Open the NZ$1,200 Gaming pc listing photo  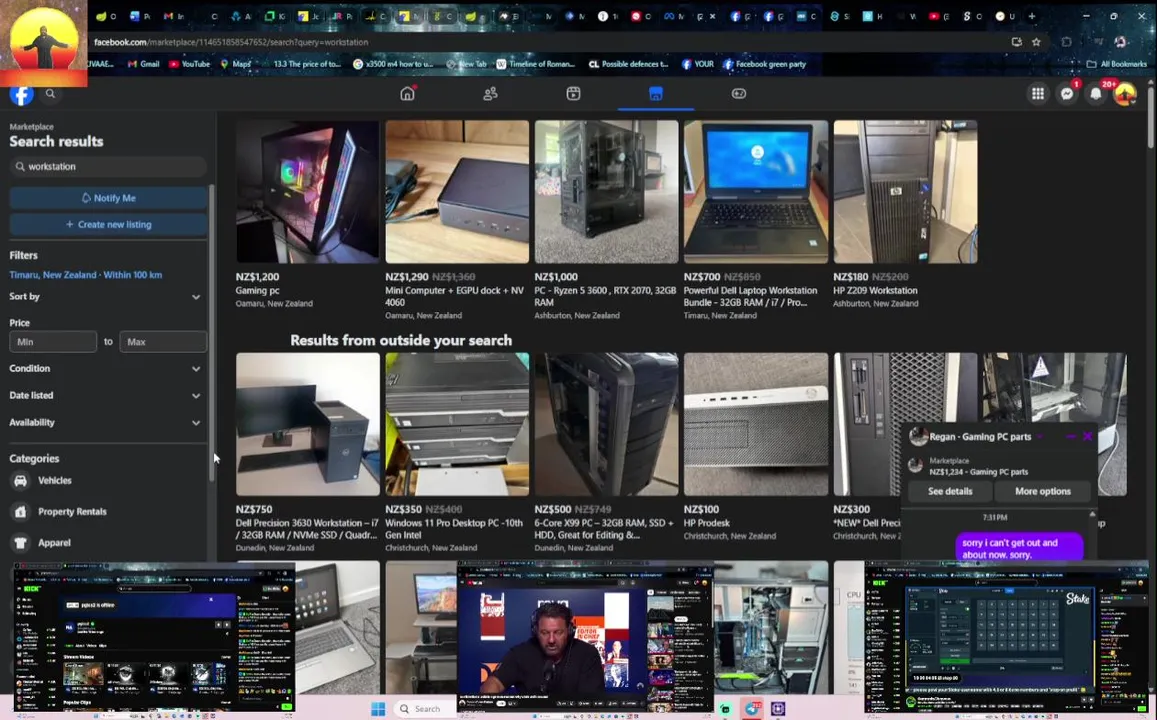click(x=308, y=192)
